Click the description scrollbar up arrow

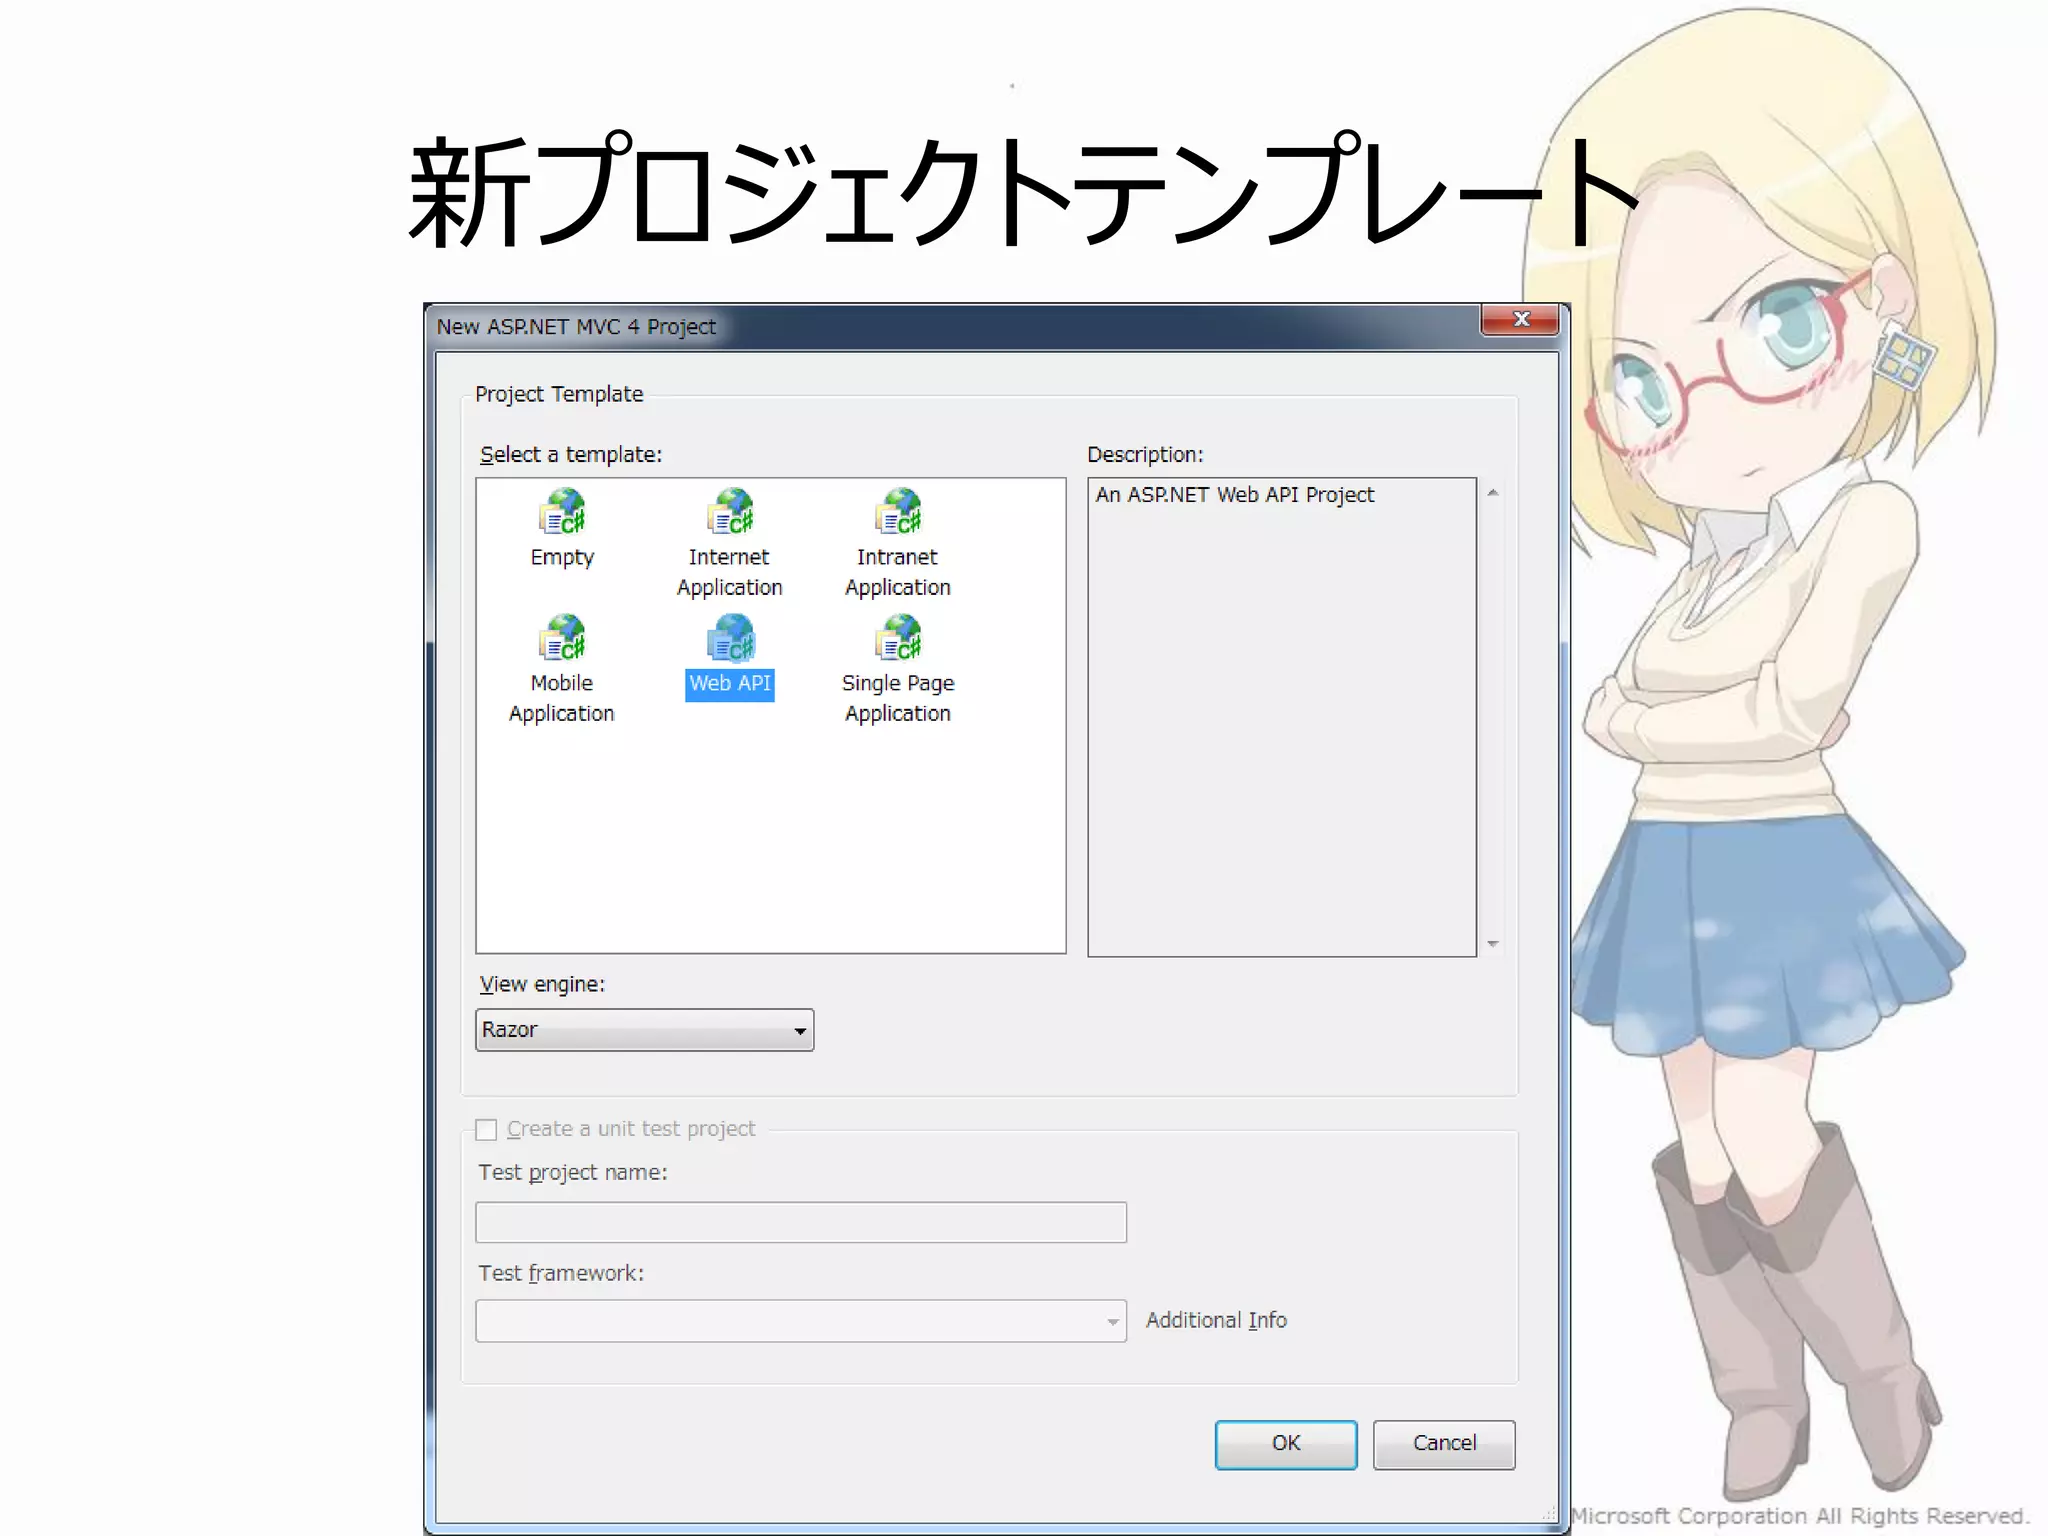click(1493, 493)
